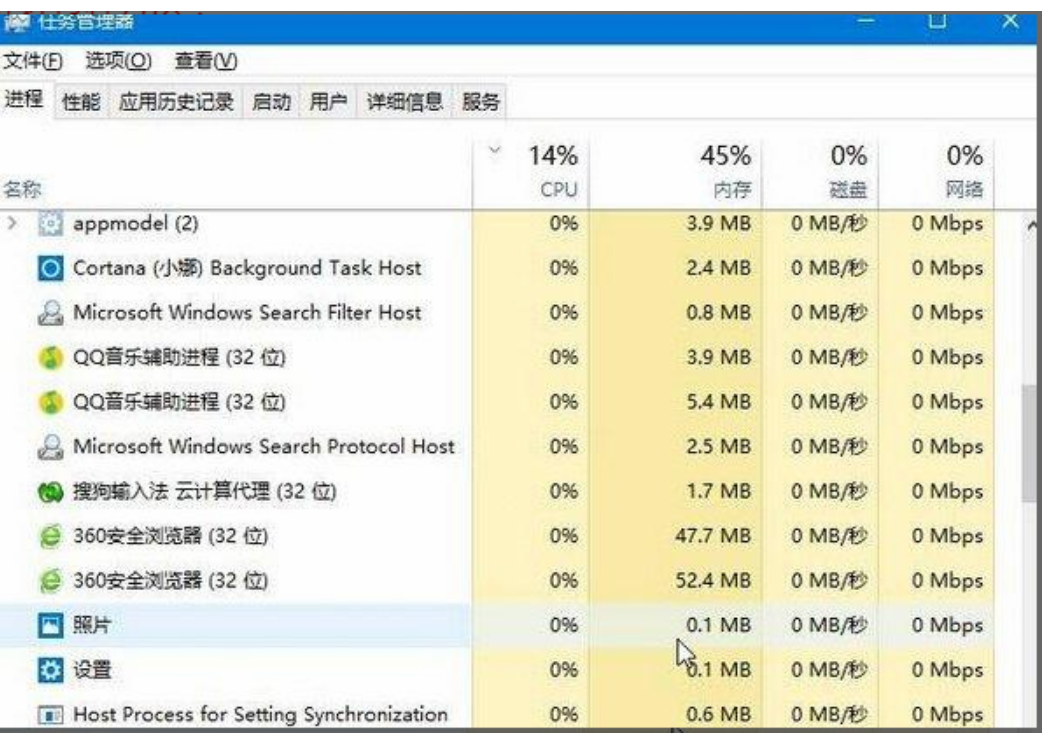Switch to the 性能 tab

(81, 101)
